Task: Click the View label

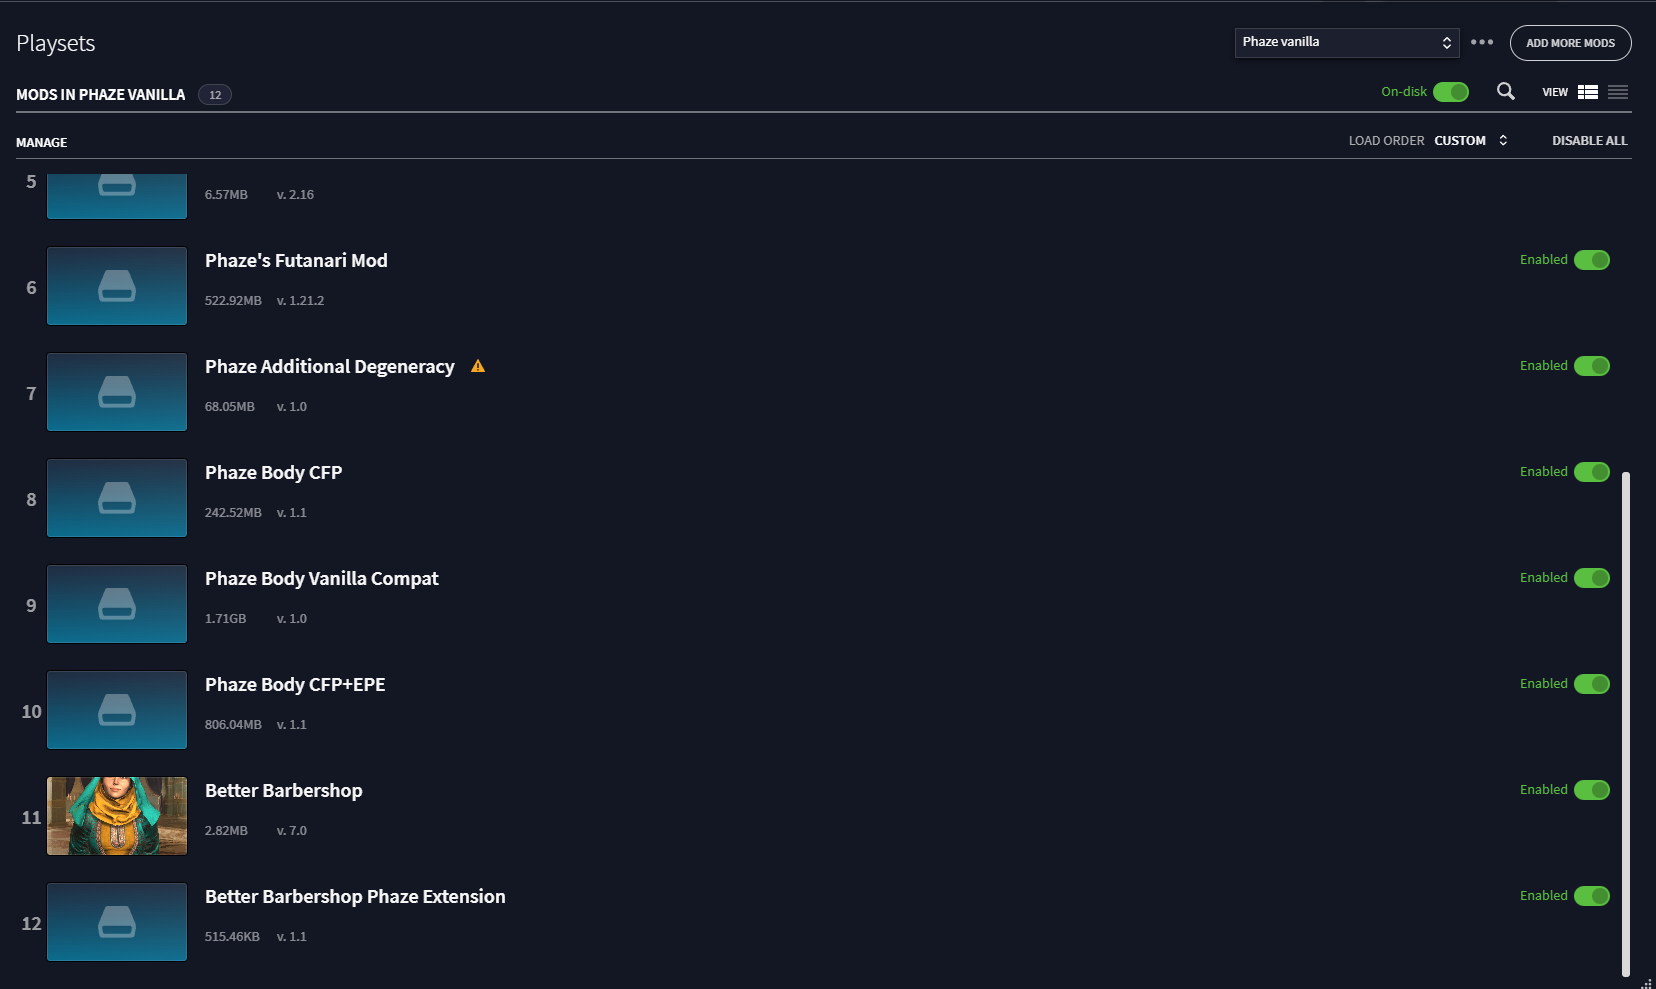Action: pos(1555,92)
